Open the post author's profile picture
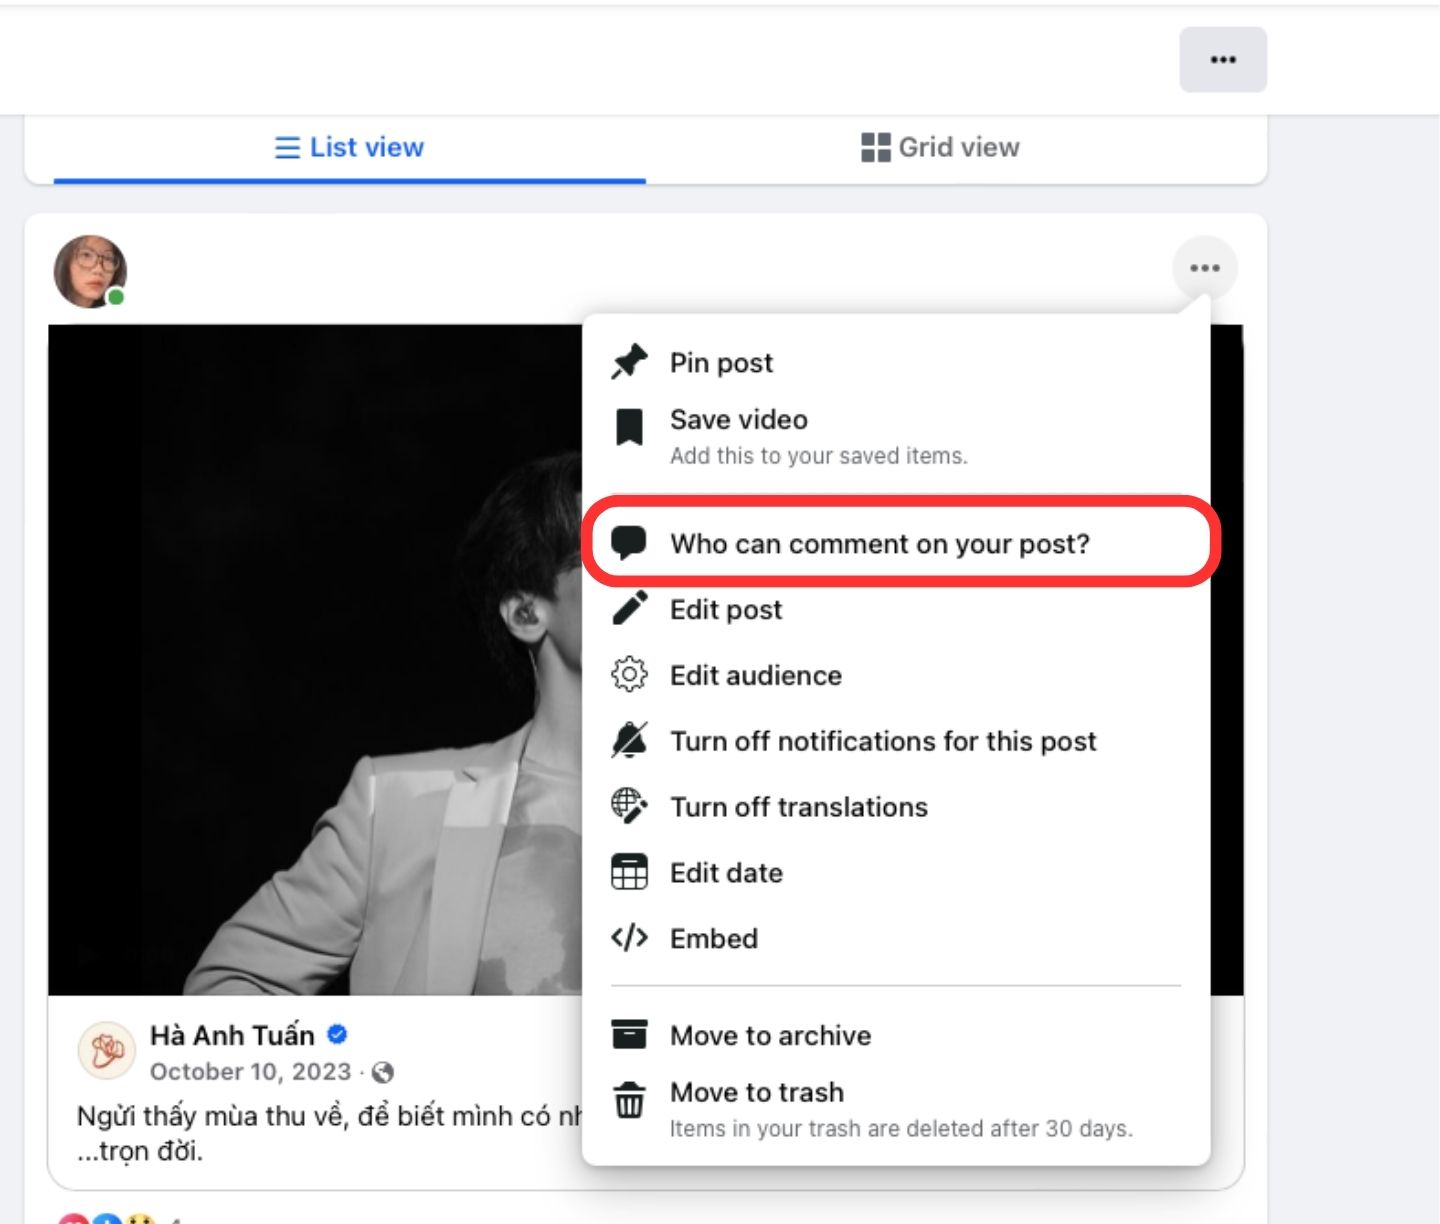The width and height of the screenshot is (1440, 1224). tap(90, 271)
